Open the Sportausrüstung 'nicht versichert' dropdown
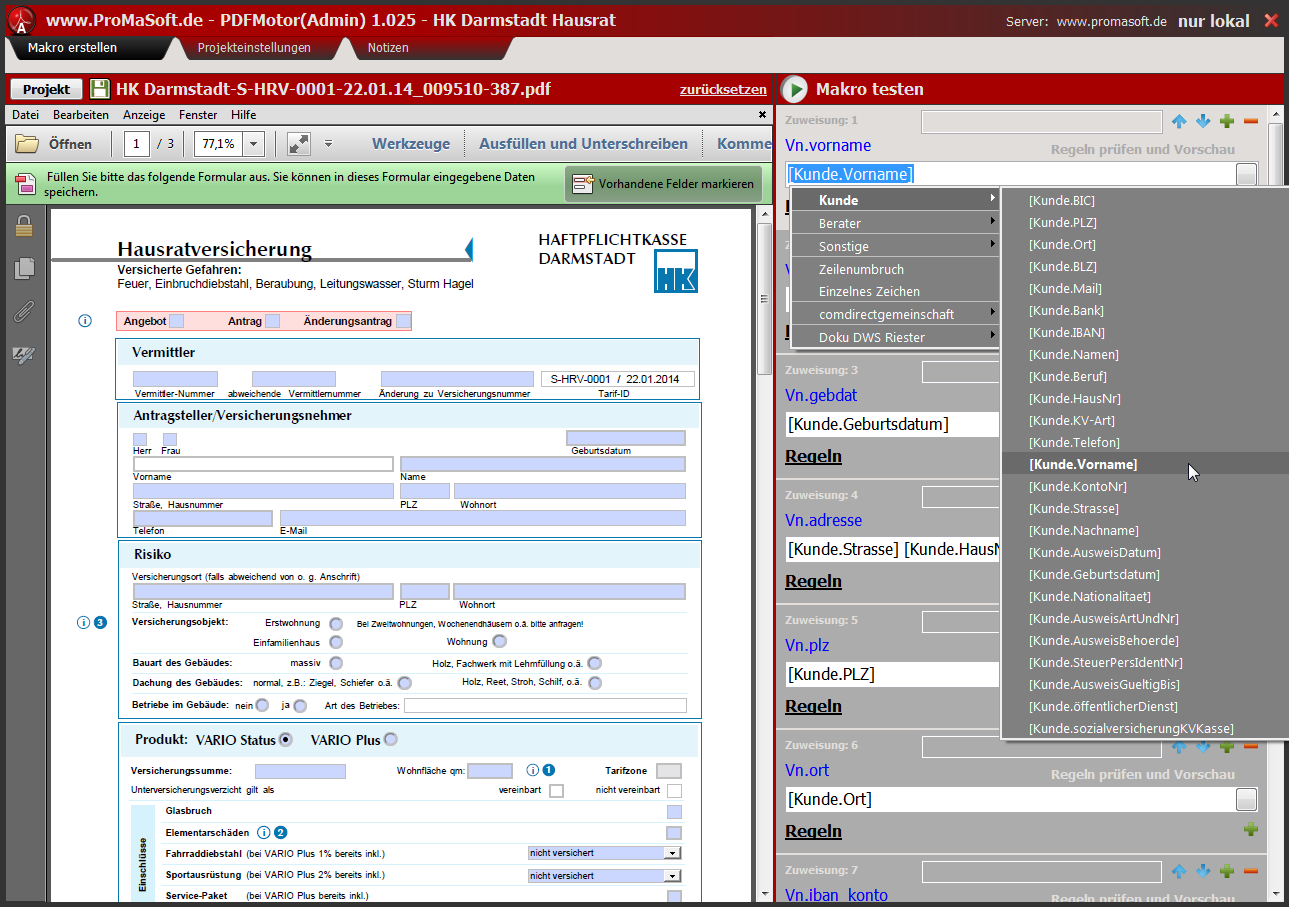The width and height of the screenshot is (1289, 907). point(673,876)
